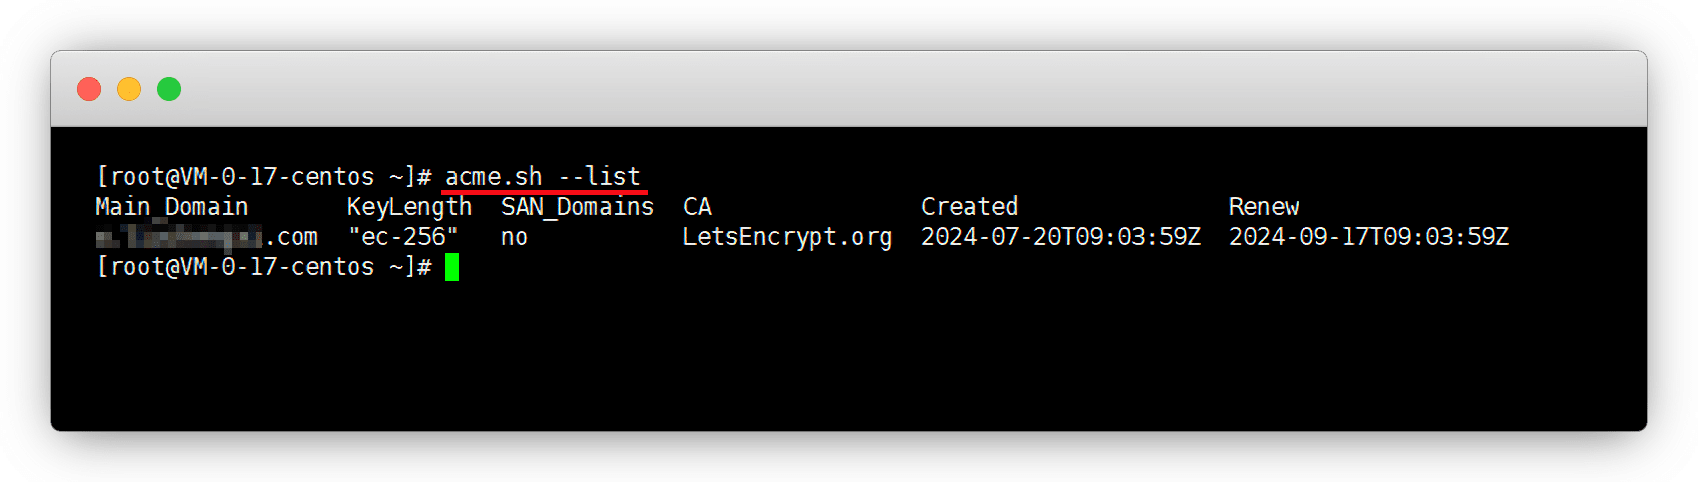
Task: Click the Main_Domain column header
Action: pyautogui.click(x=171, y=207)
